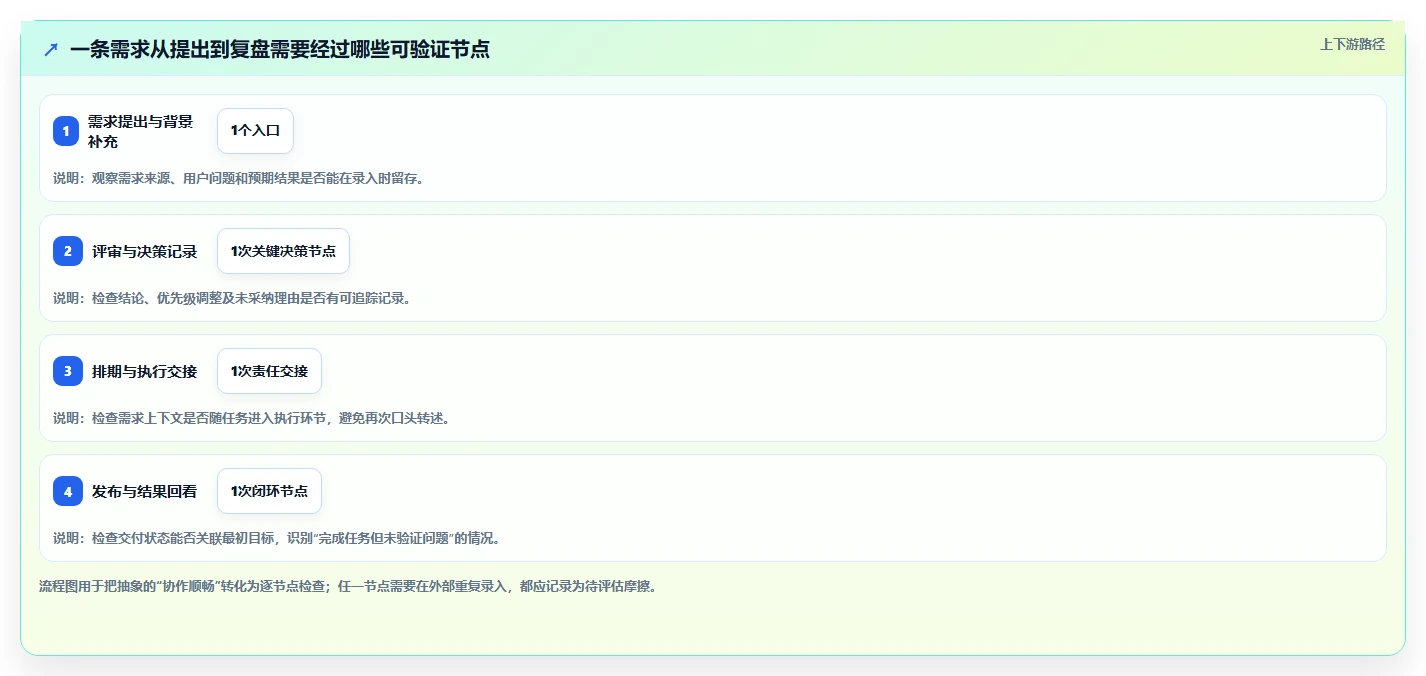Click the '发布与结果回看' step title

(144, 491)
